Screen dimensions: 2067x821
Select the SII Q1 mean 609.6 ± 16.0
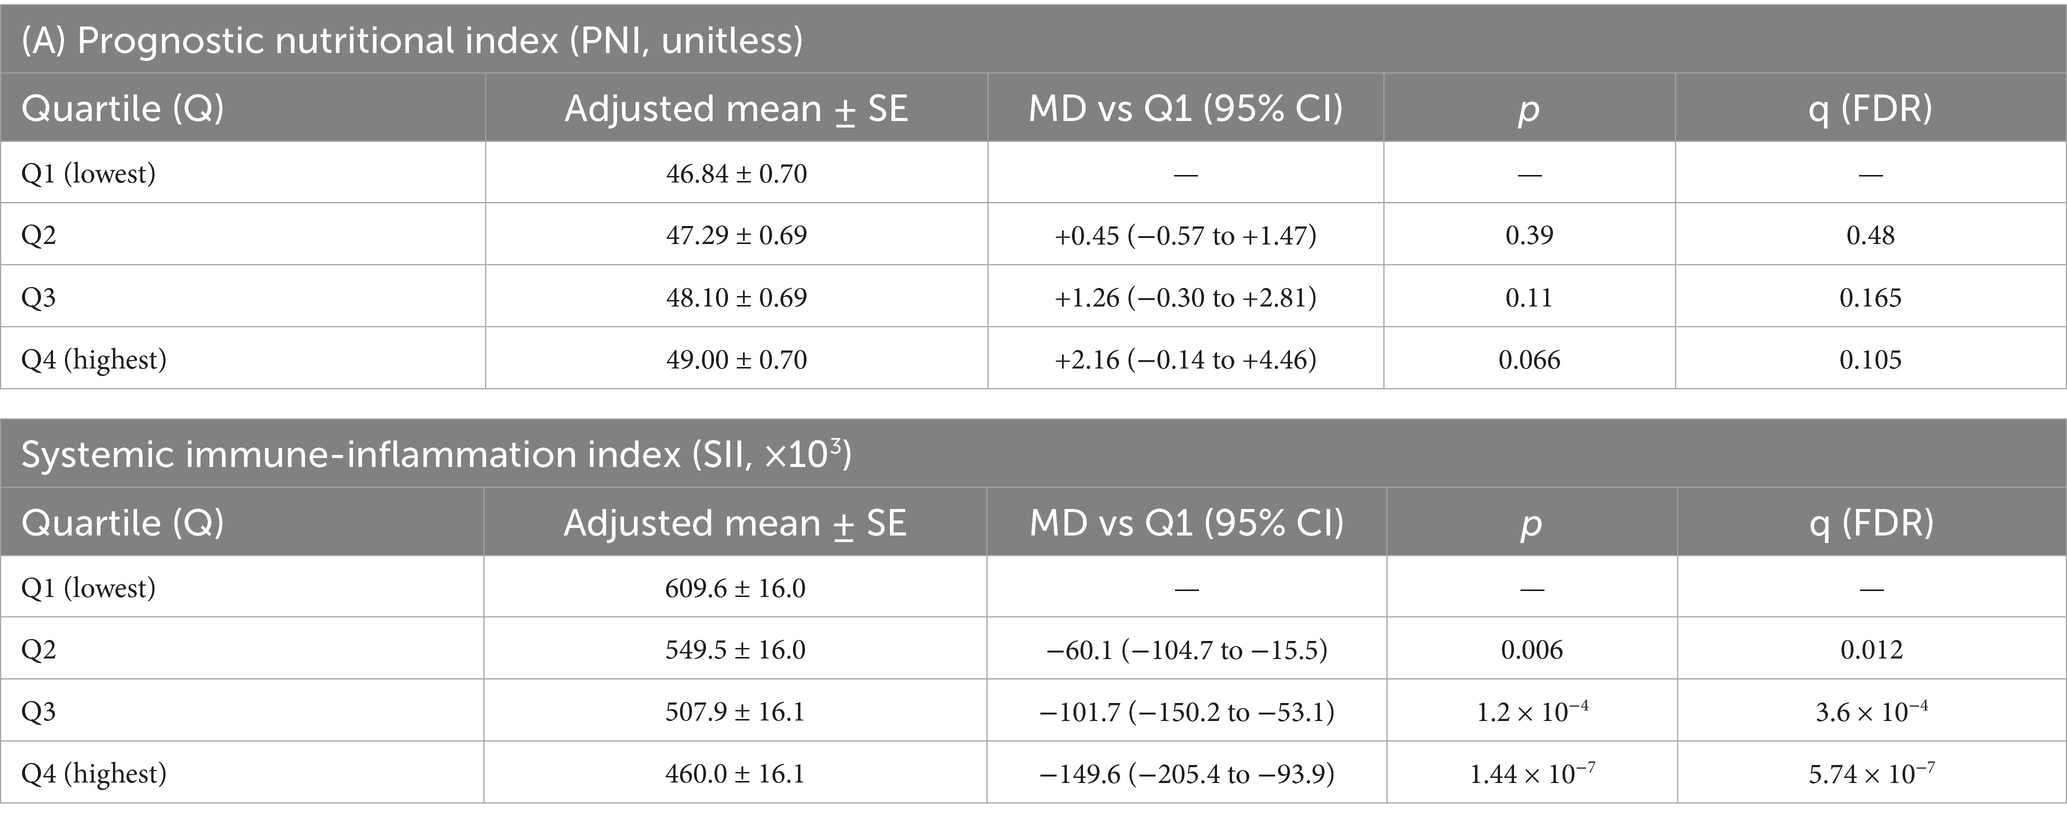735,588
